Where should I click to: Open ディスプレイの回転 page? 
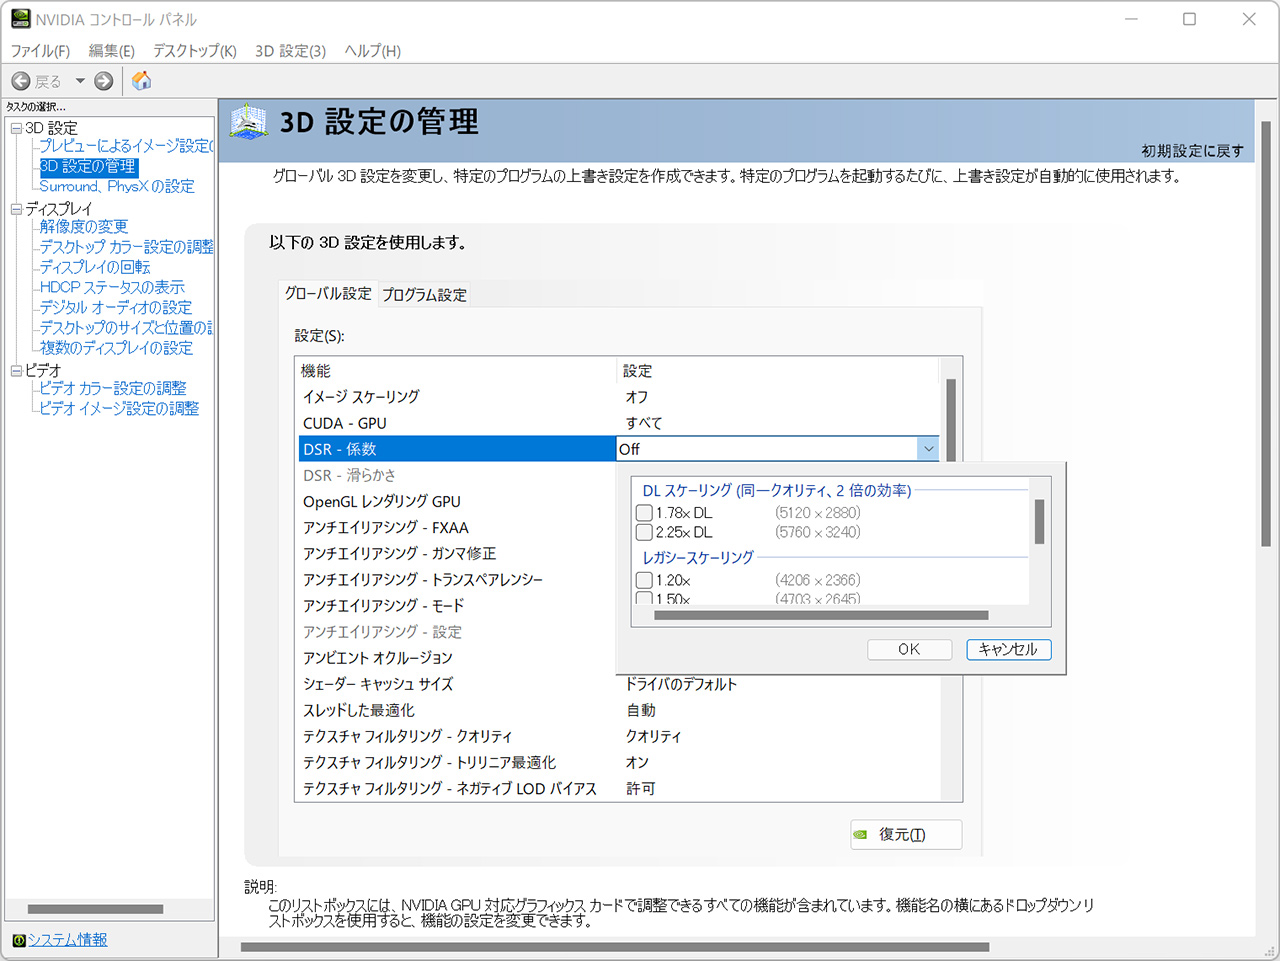click(95, 267)
